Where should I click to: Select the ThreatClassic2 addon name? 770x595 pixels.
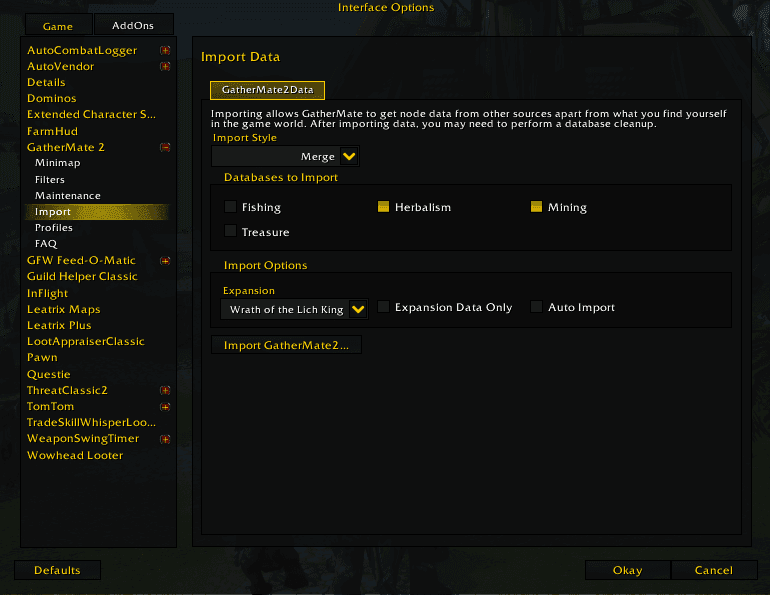pos(67,390)
